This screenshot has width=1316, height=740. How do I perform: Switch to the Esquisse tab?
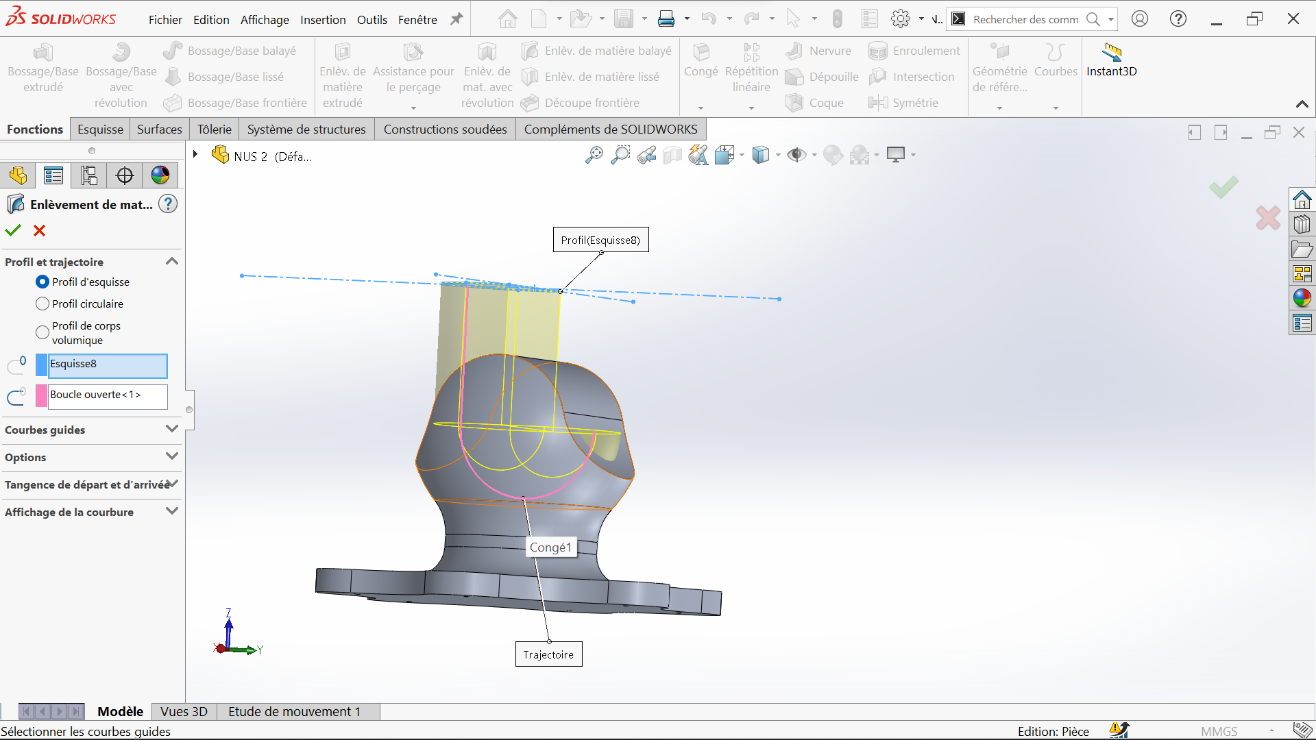point(101,129)
